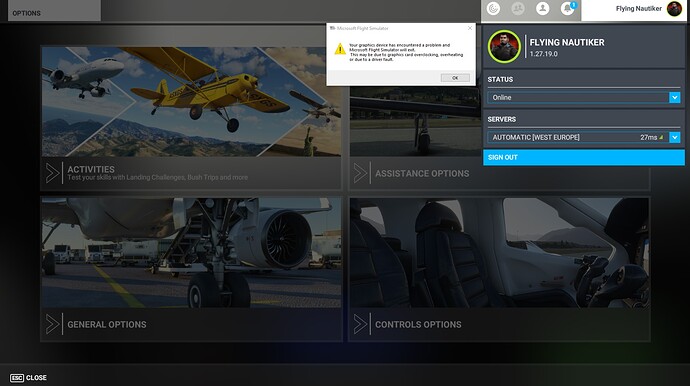Screen dimensions: 690x386
Task: Select the OPTIONS tab at the top
Action: (54, 11)
